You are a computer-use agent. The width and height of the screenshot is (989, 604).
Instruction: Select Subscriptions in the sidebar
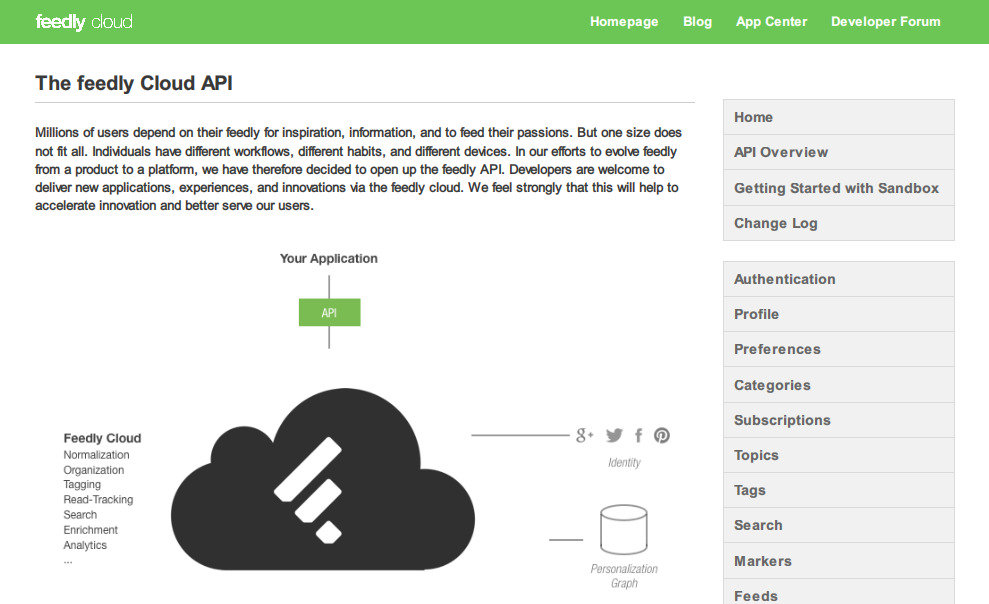782,420
